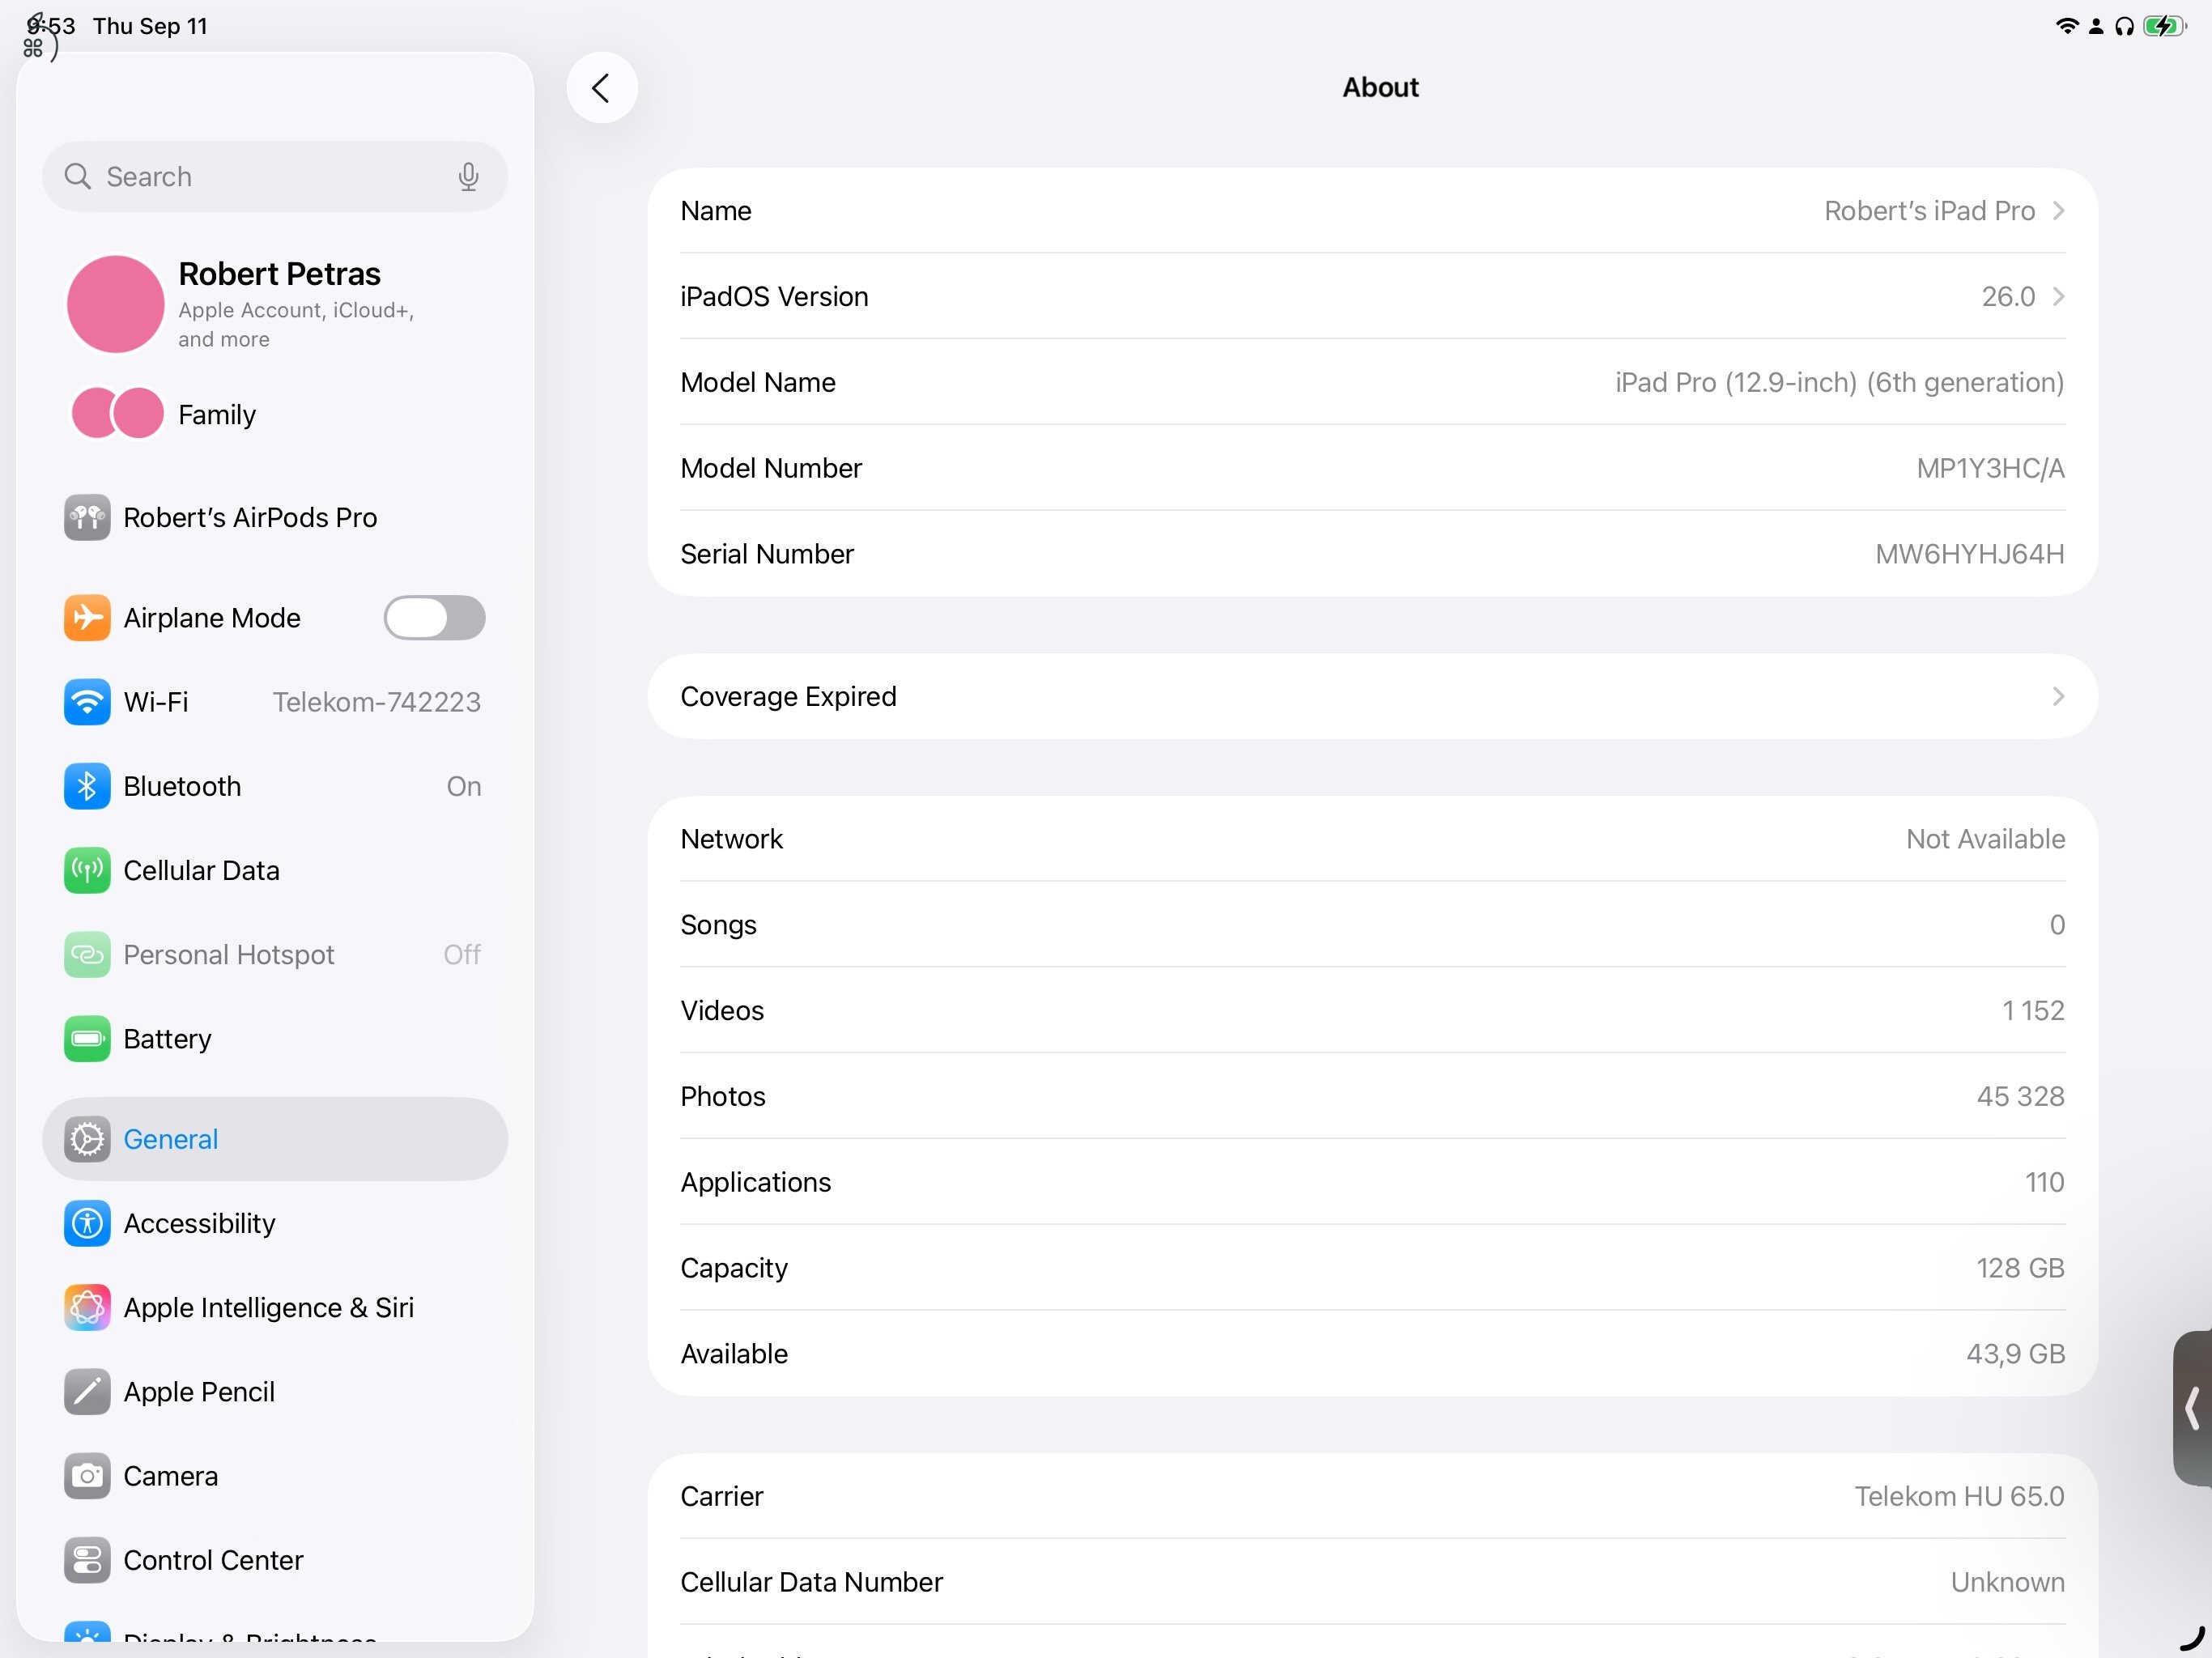Open Robert Petras profile avatar
Screen dimensions: 2212x1658
coord(116,304)
